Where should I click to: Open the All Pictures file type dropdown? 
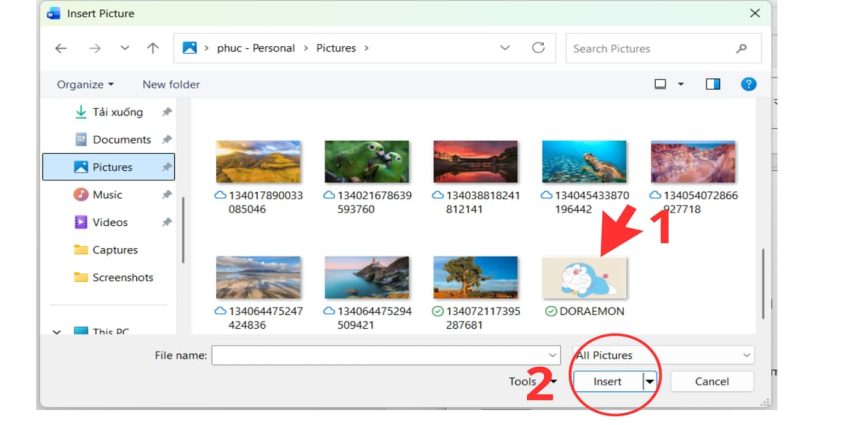click(662, 355)
